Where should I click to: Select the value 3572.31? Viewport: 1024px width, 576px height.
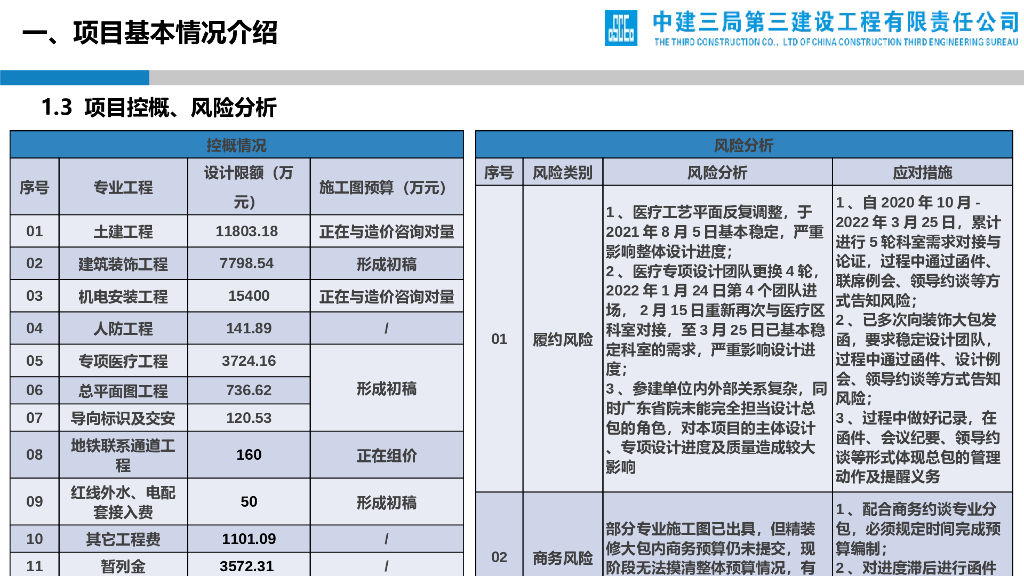247,566
